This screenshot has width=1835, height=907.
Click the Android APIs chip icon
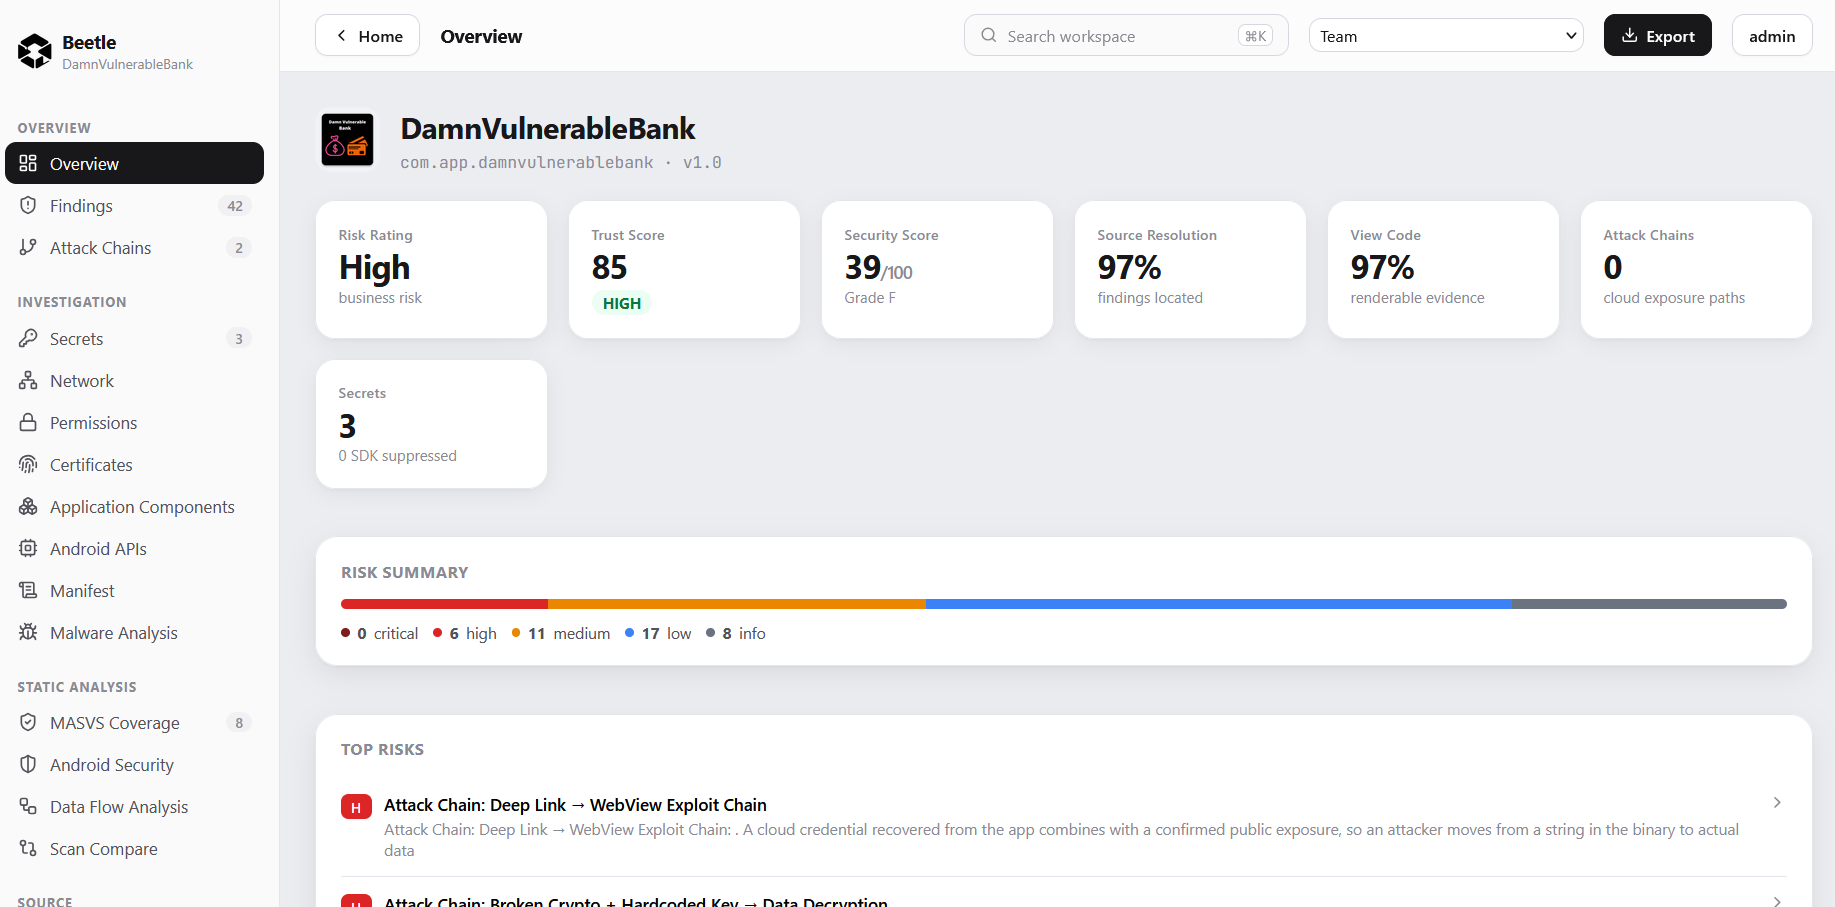tap(28, 548)
